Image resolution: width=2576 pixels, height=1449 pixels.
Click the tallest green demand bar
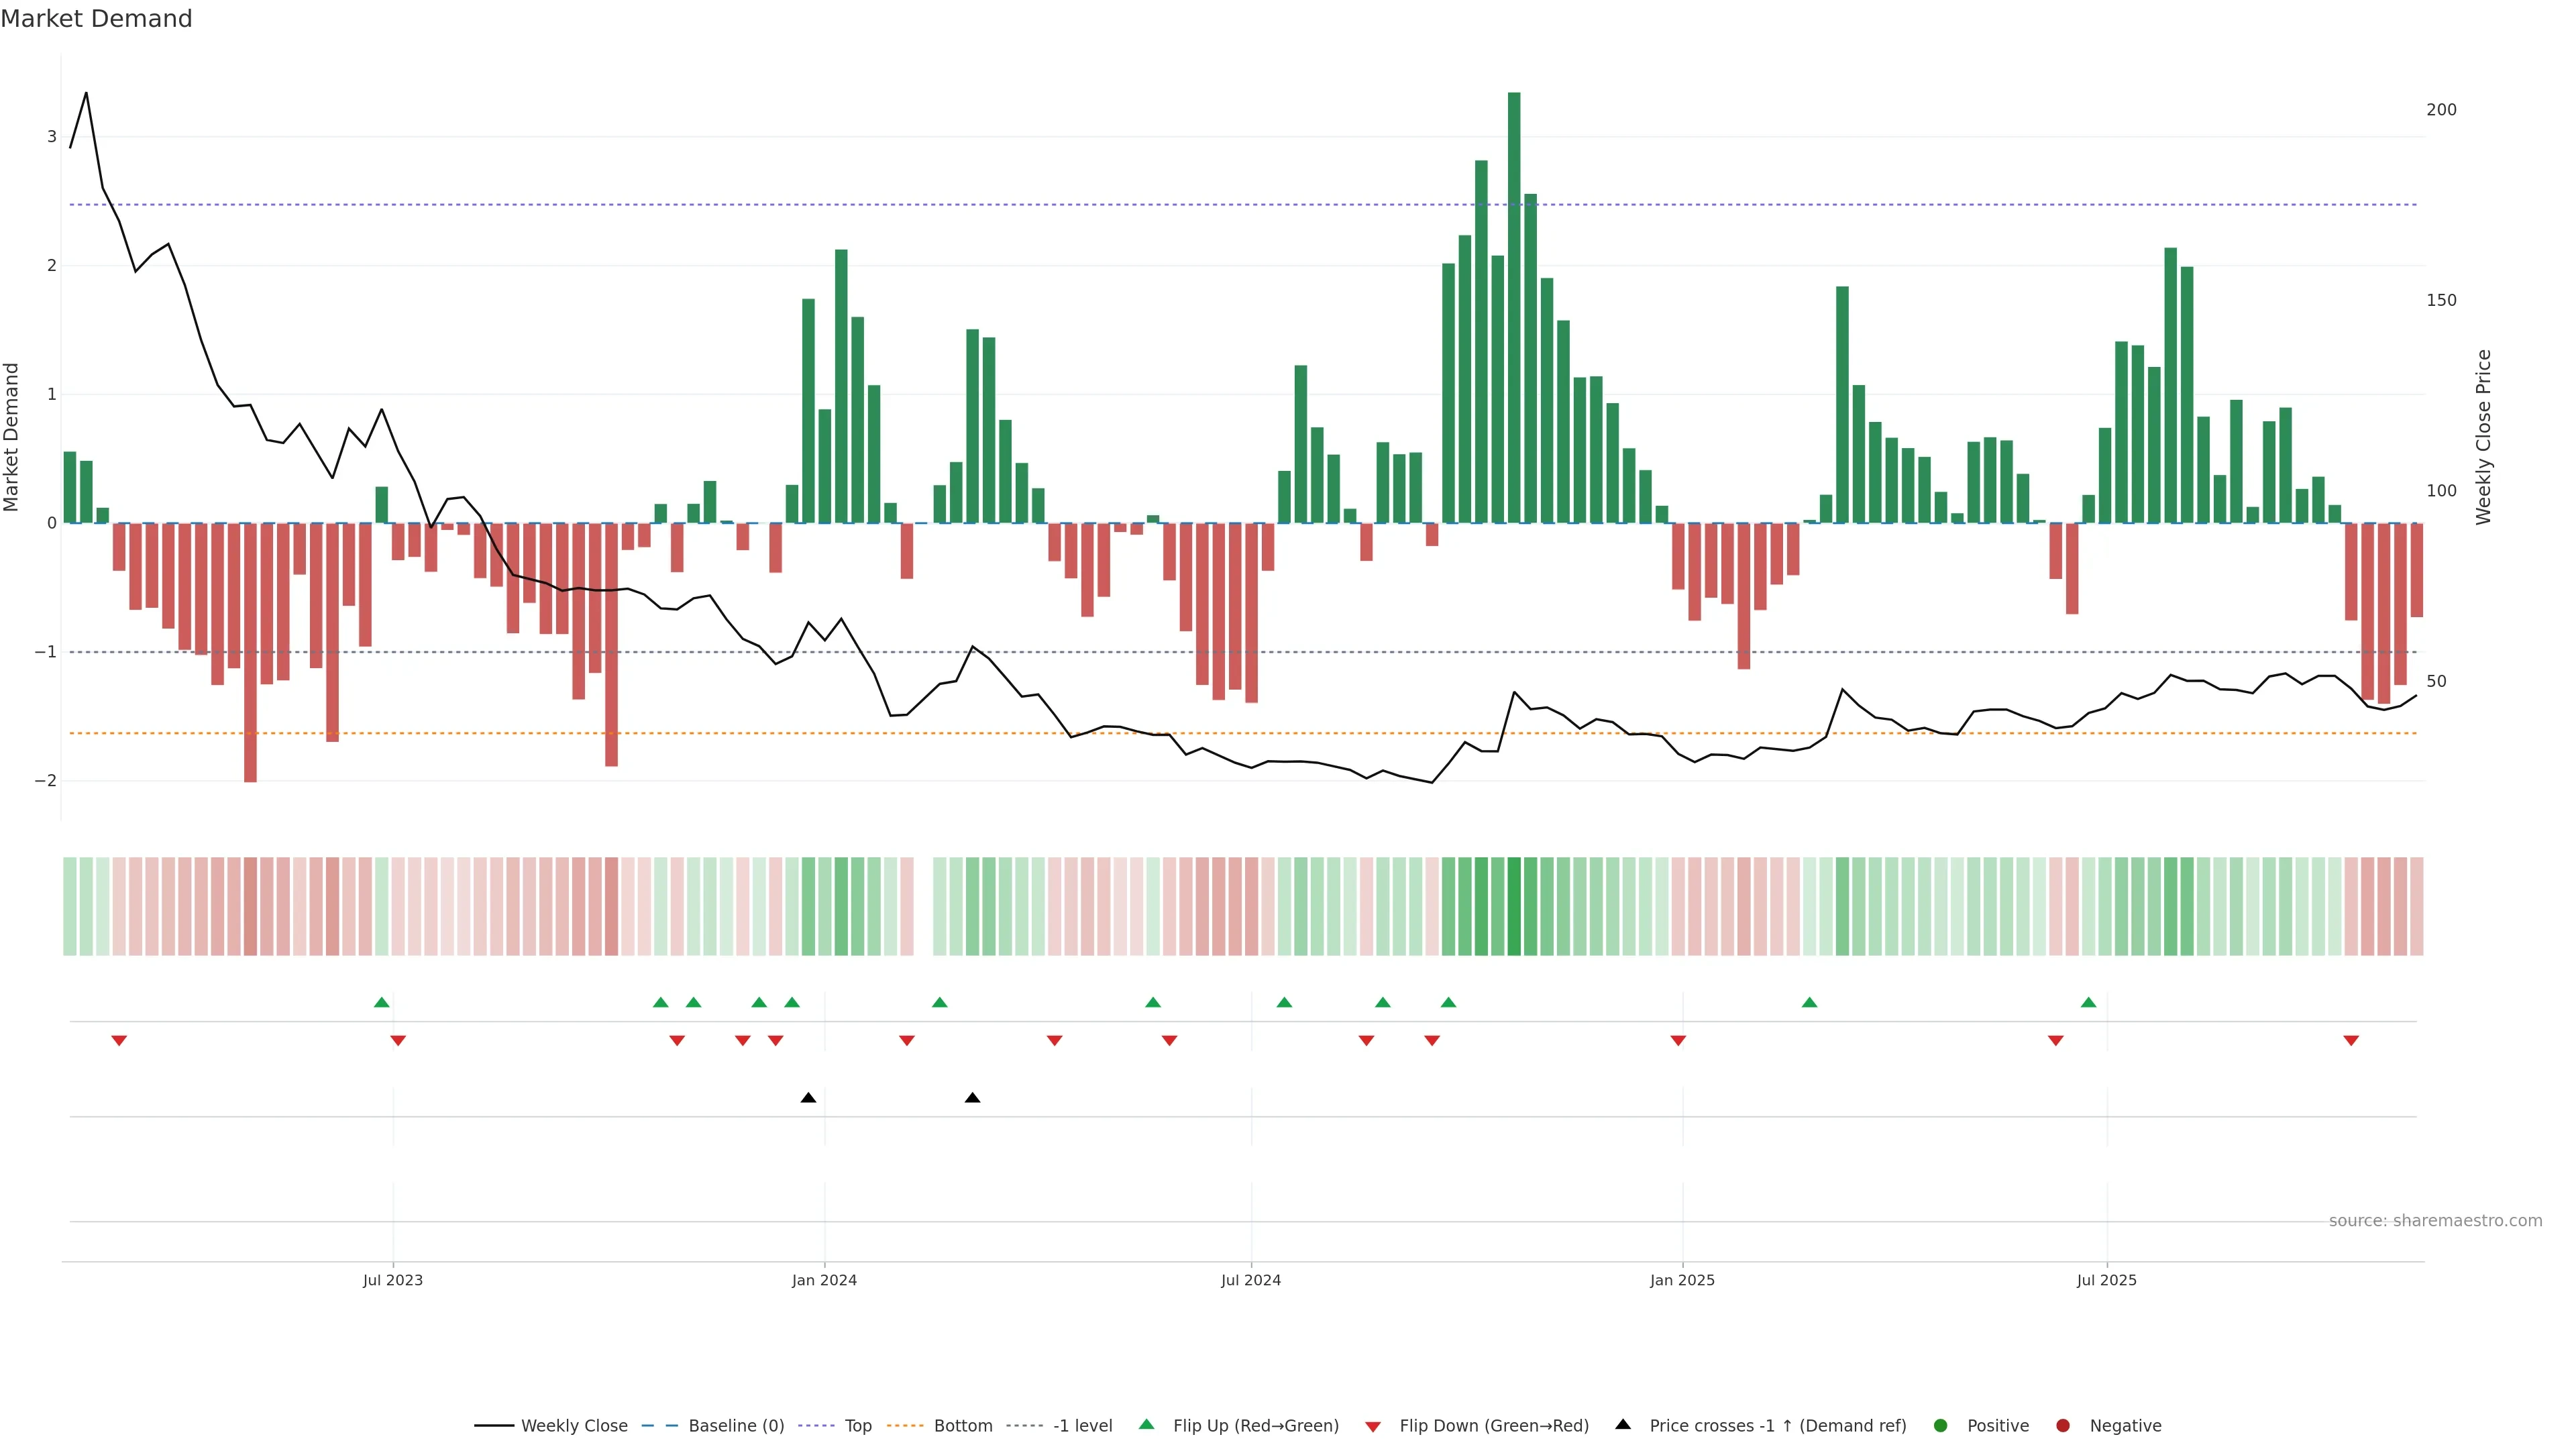click(1514, 300)
